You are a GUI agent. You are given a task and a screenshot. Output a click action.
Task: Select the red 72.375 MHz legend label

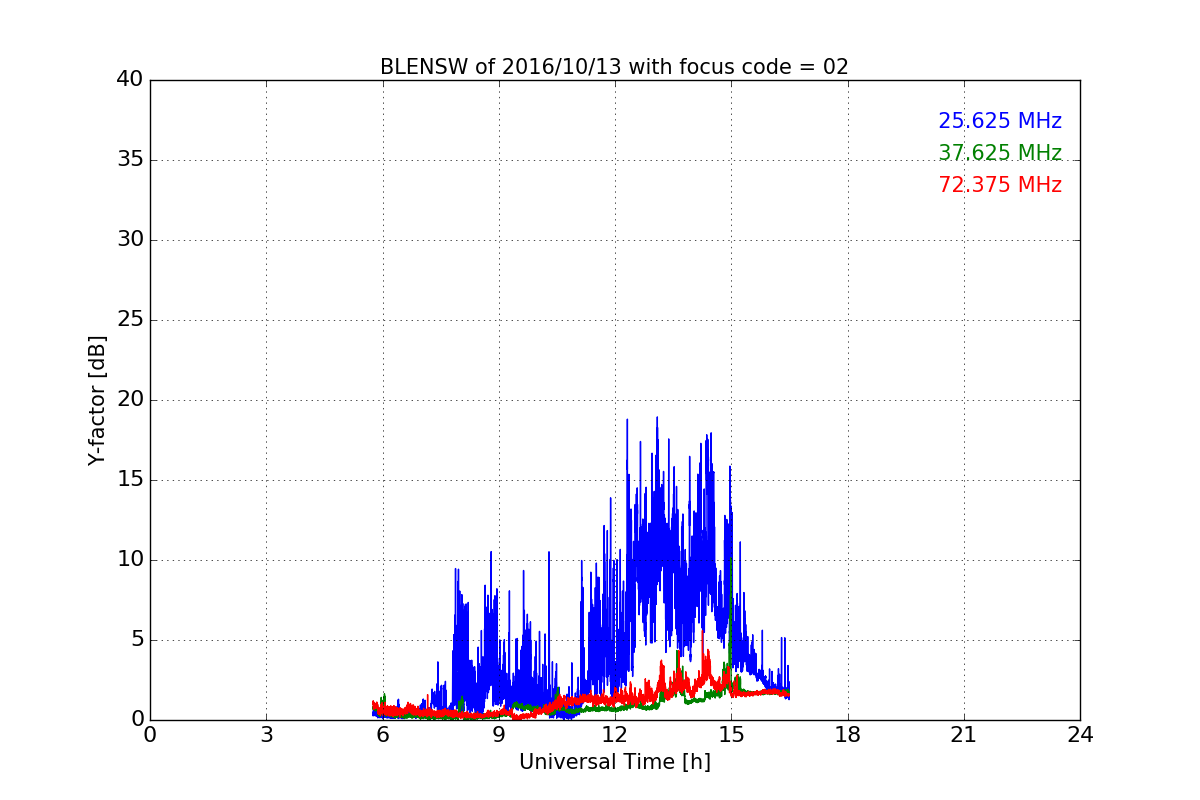(1000, 185)
